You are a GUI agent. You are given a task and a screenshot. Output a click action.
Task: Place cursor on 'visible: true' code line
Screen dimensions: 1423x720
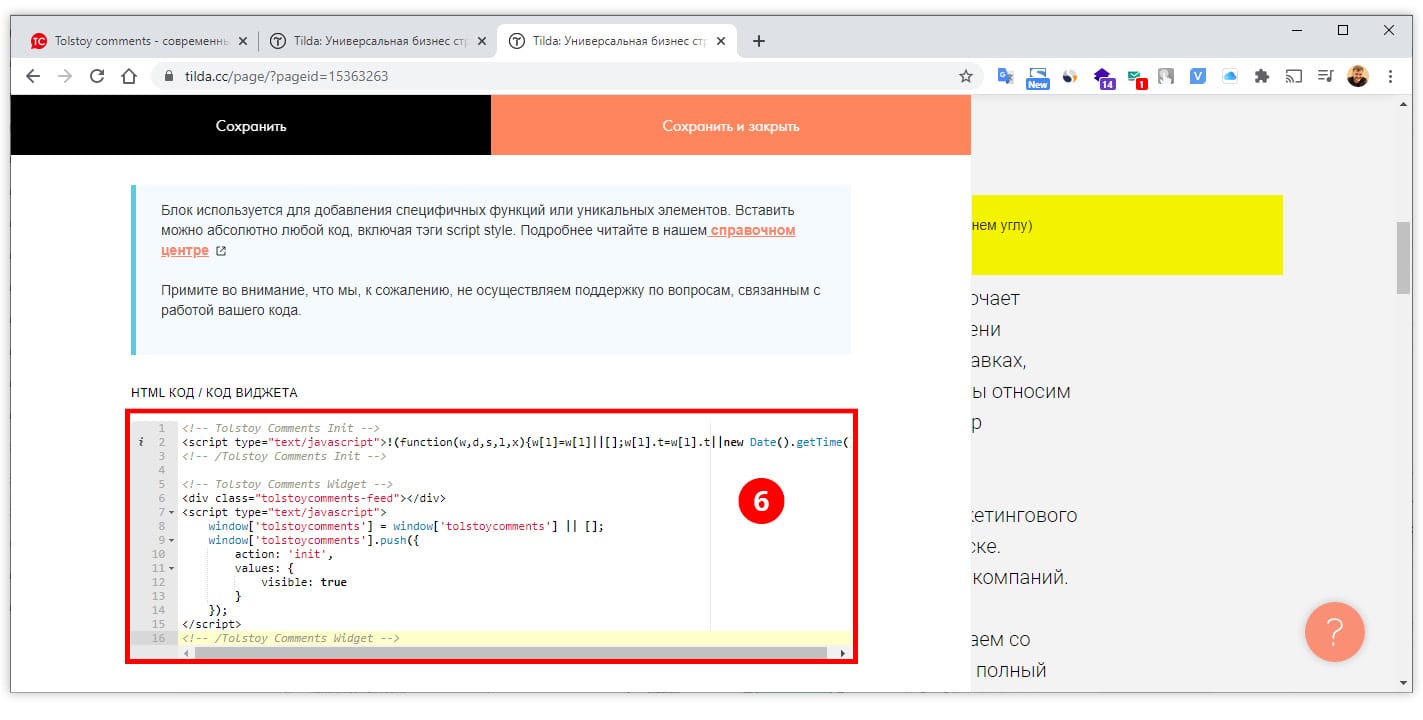point(304,582)
